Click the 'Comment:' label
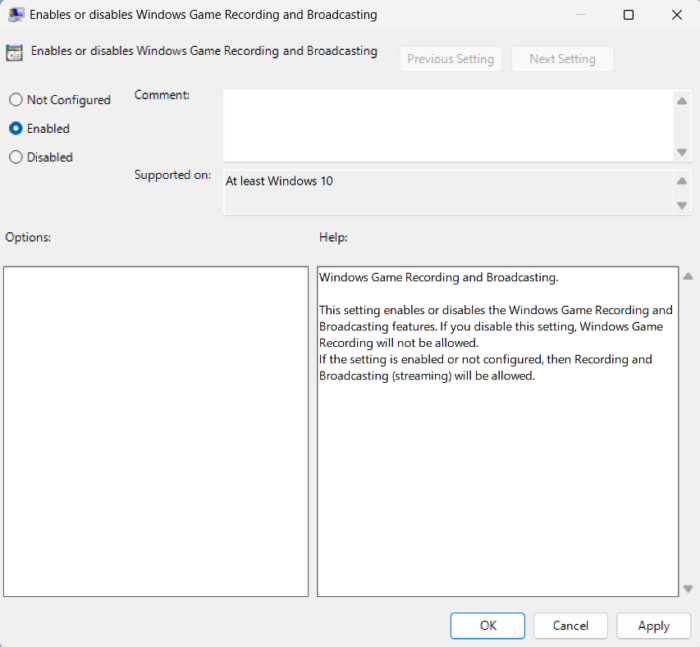This screenshot has height=647, width=700. pos(162,95)
